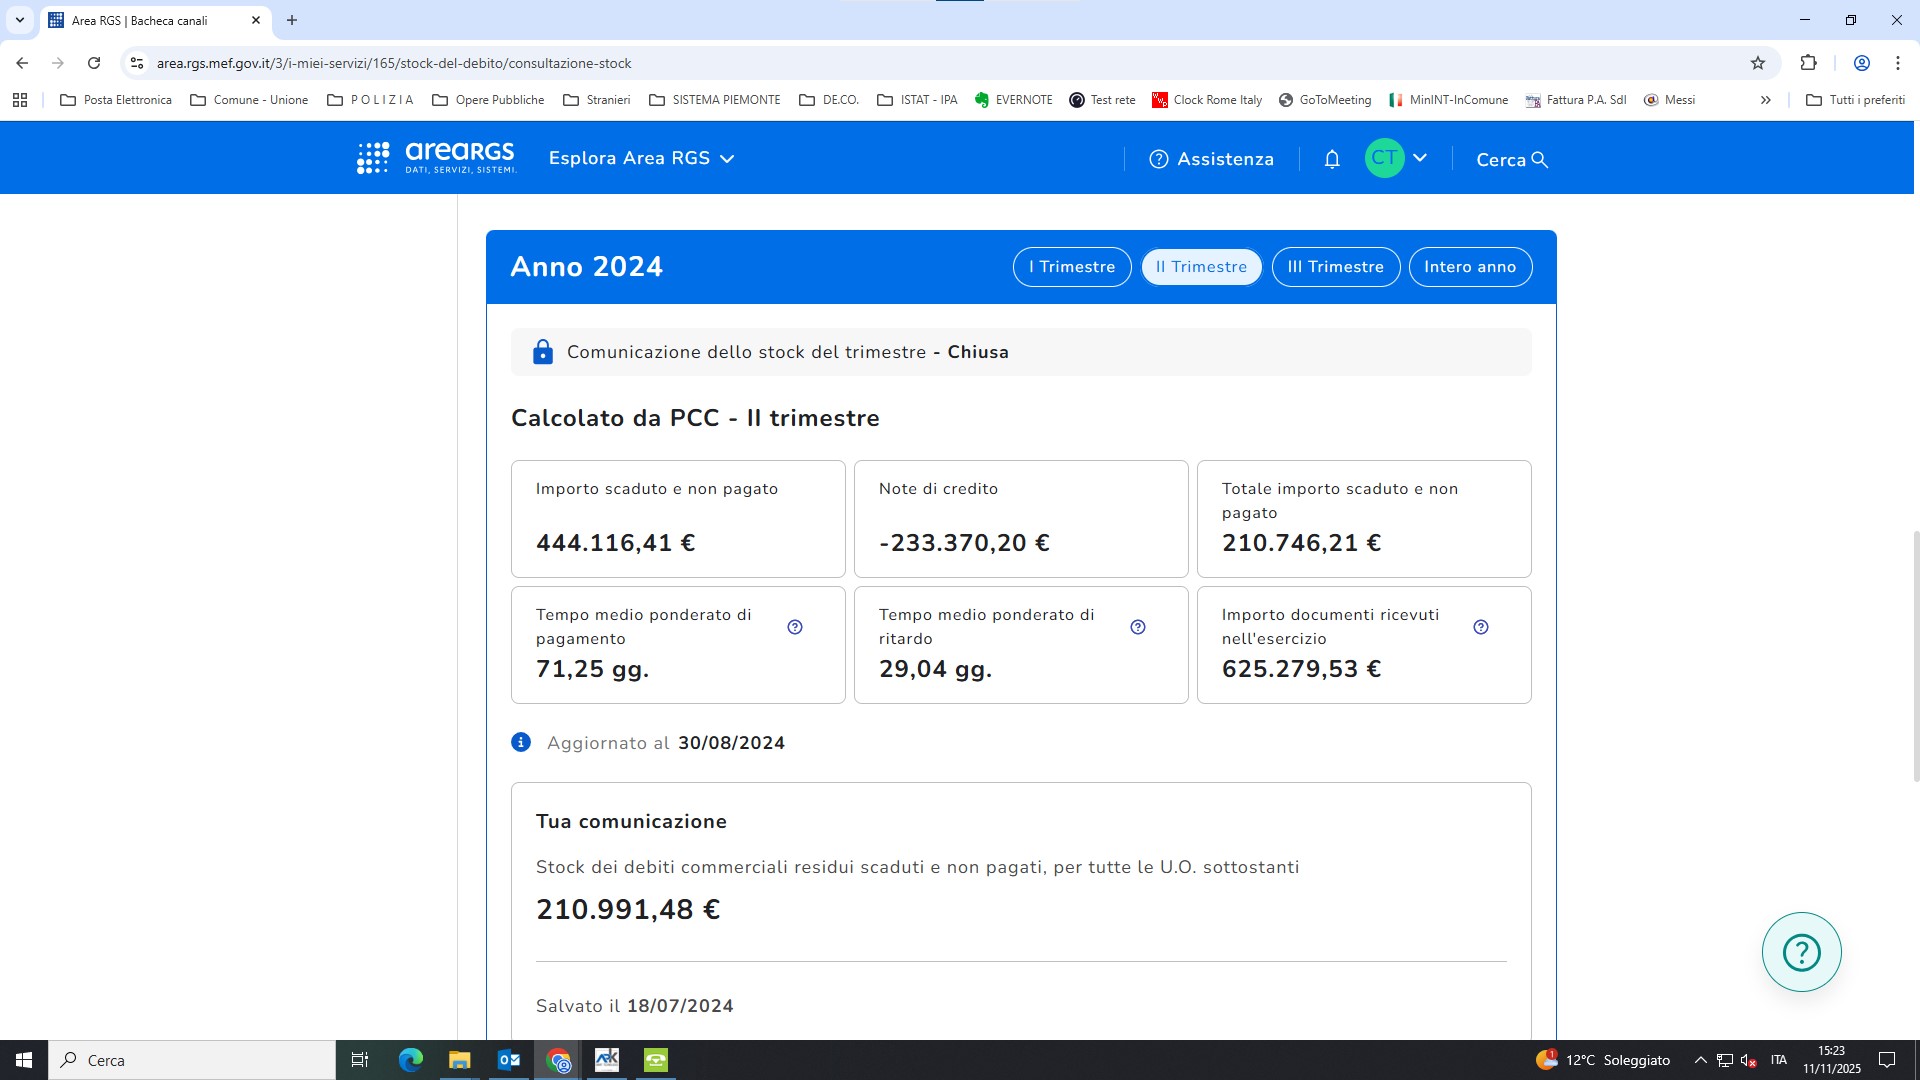
Task: Open help for Tempo medio ponderato di ritardo
Action: point(1138,627)
